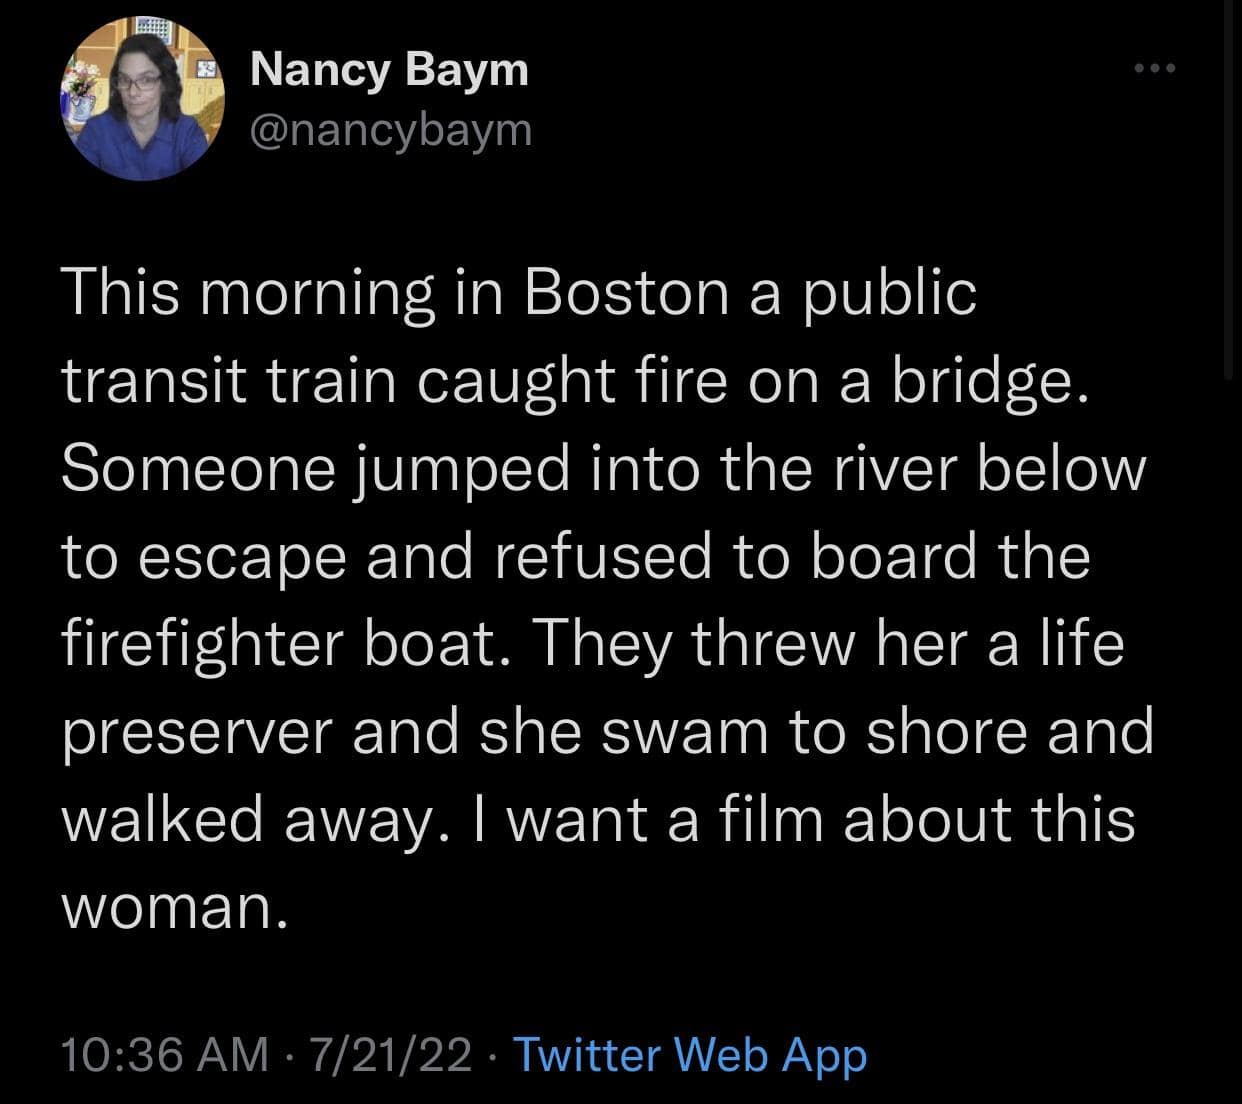Image resolution: width=1242 pixels, height=1104 pixels.
Task: Click the 10:36 AM timestamp
Action: 165,1054
